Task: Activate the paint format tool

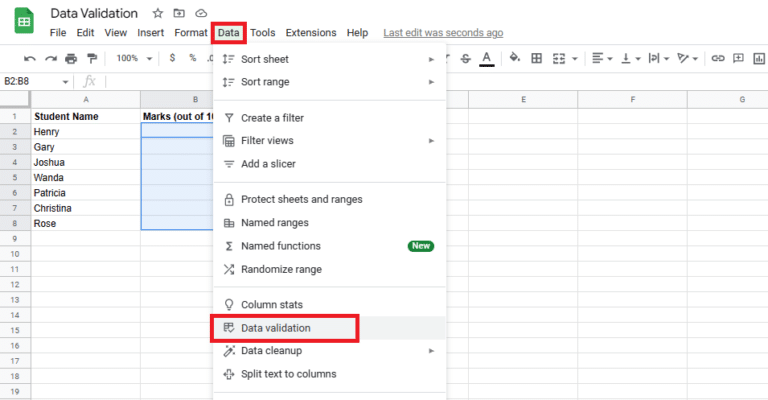Action: point(92,59)
